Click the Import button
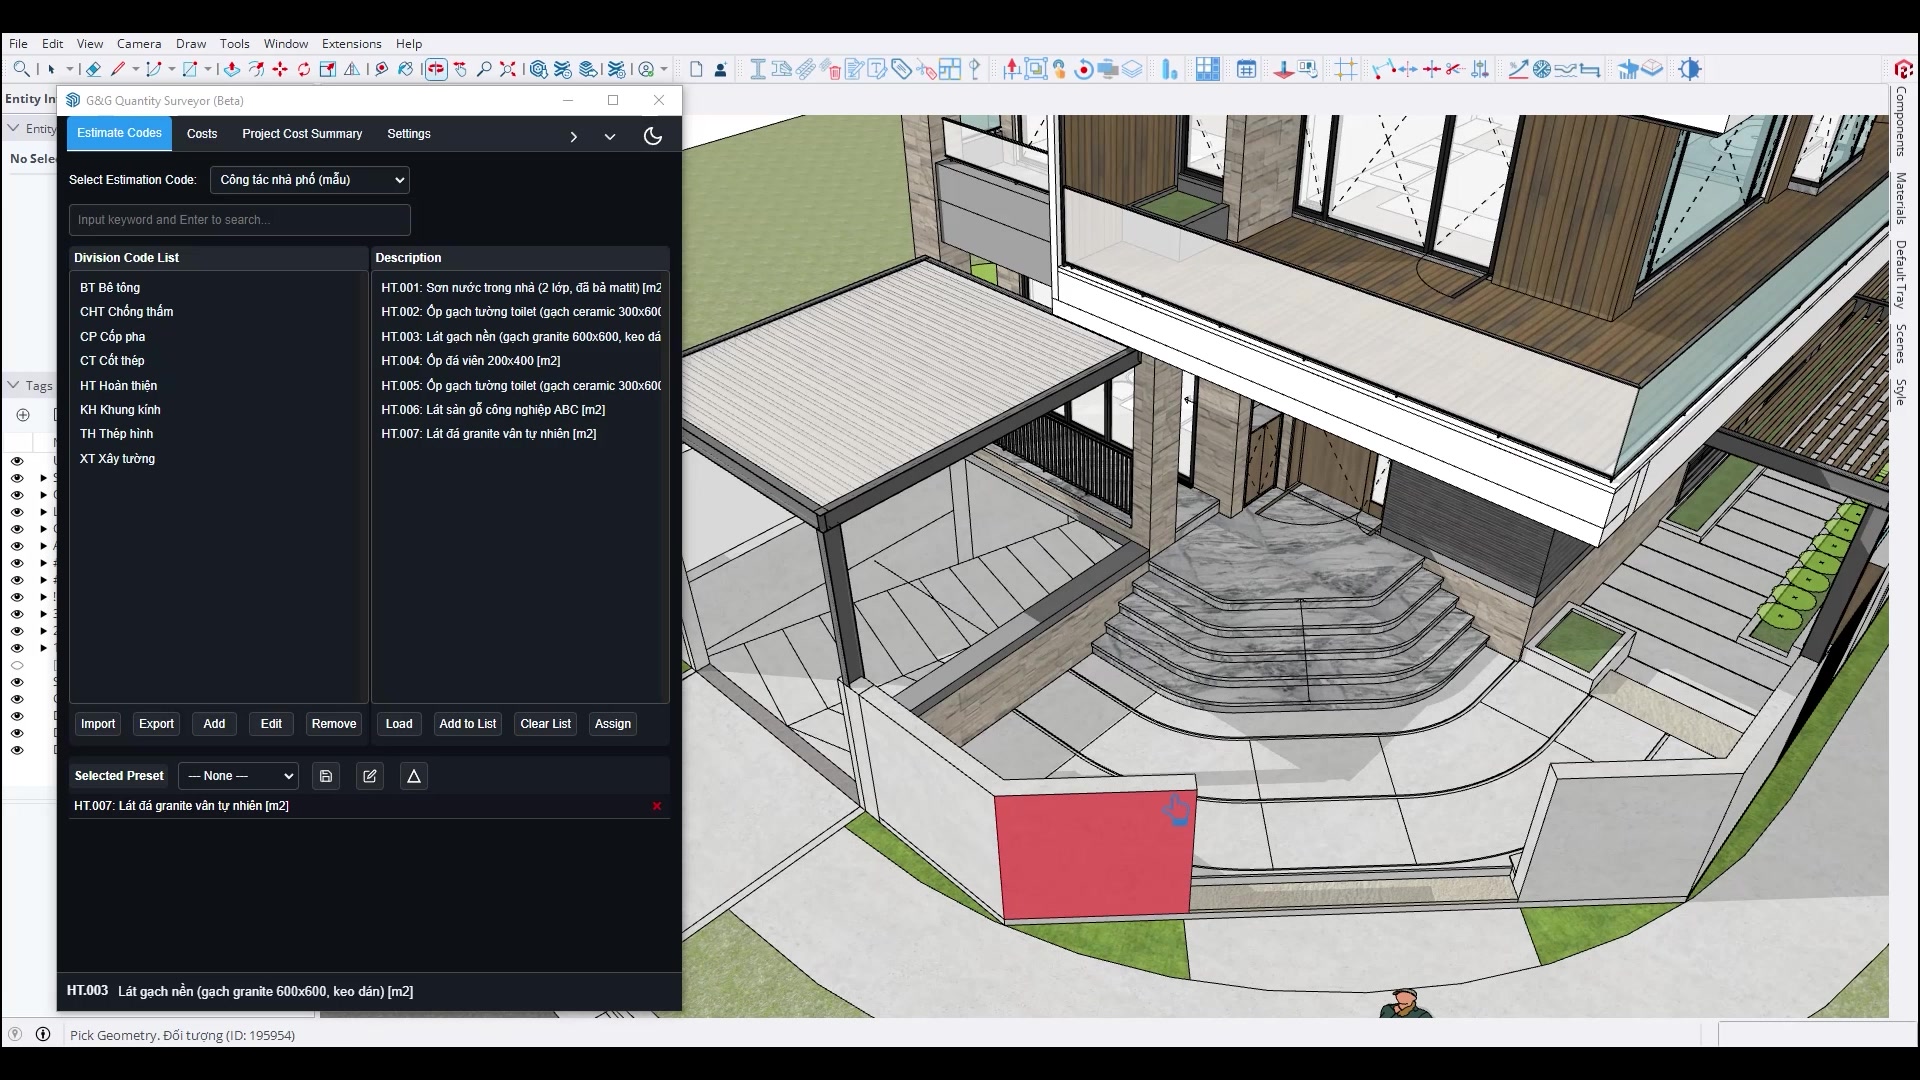 pos(98,724)
